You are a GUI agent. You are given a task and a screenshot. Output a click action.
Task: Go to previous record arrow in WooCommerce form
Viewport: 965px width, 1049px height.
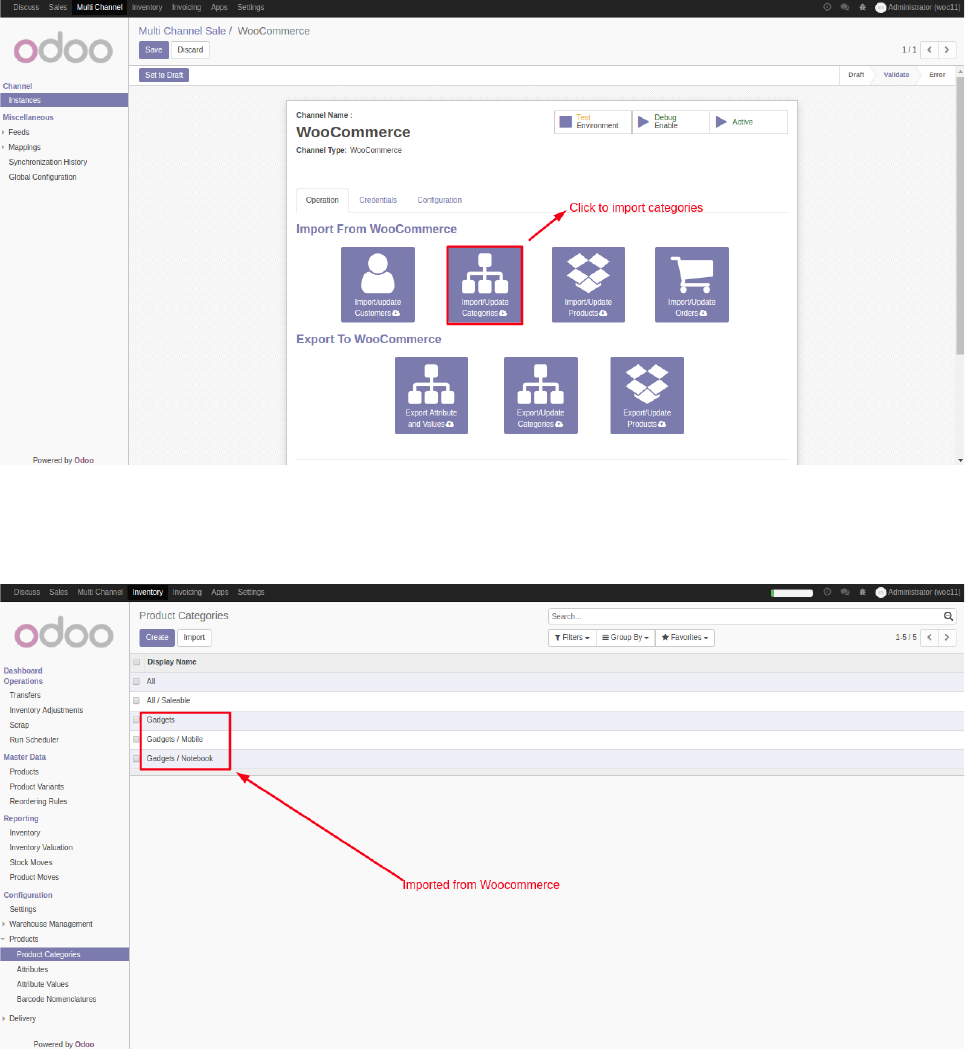[930, 50]
